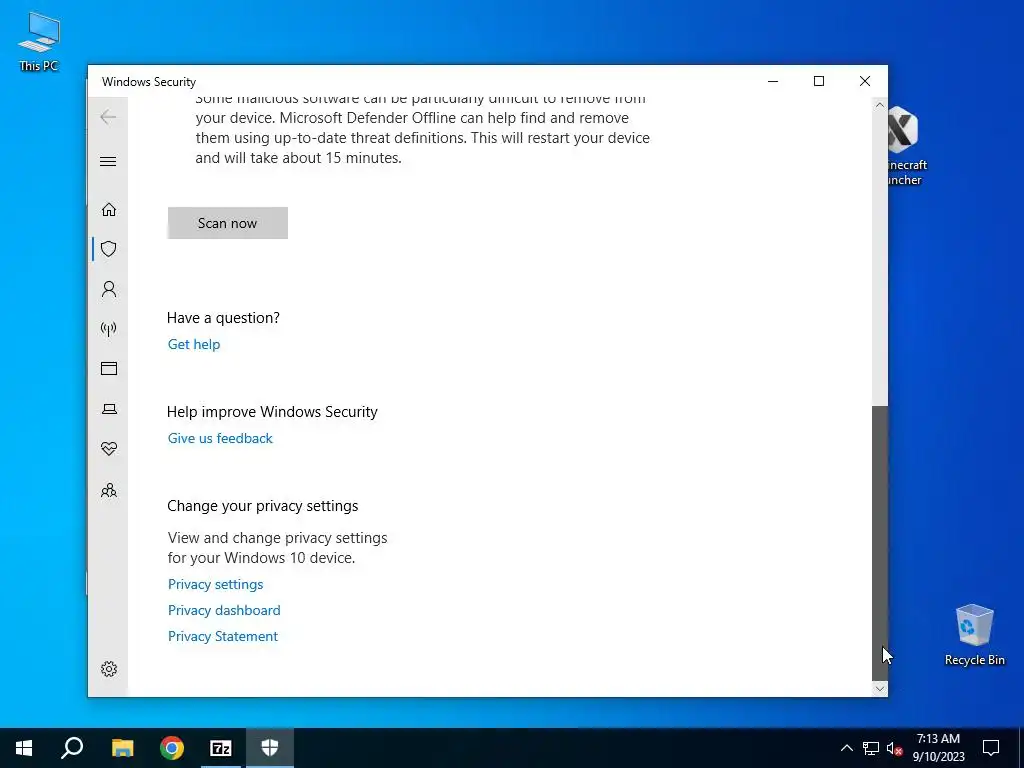Click the Scan now button
Viewport: 1024px width, 768px height.
227,223
